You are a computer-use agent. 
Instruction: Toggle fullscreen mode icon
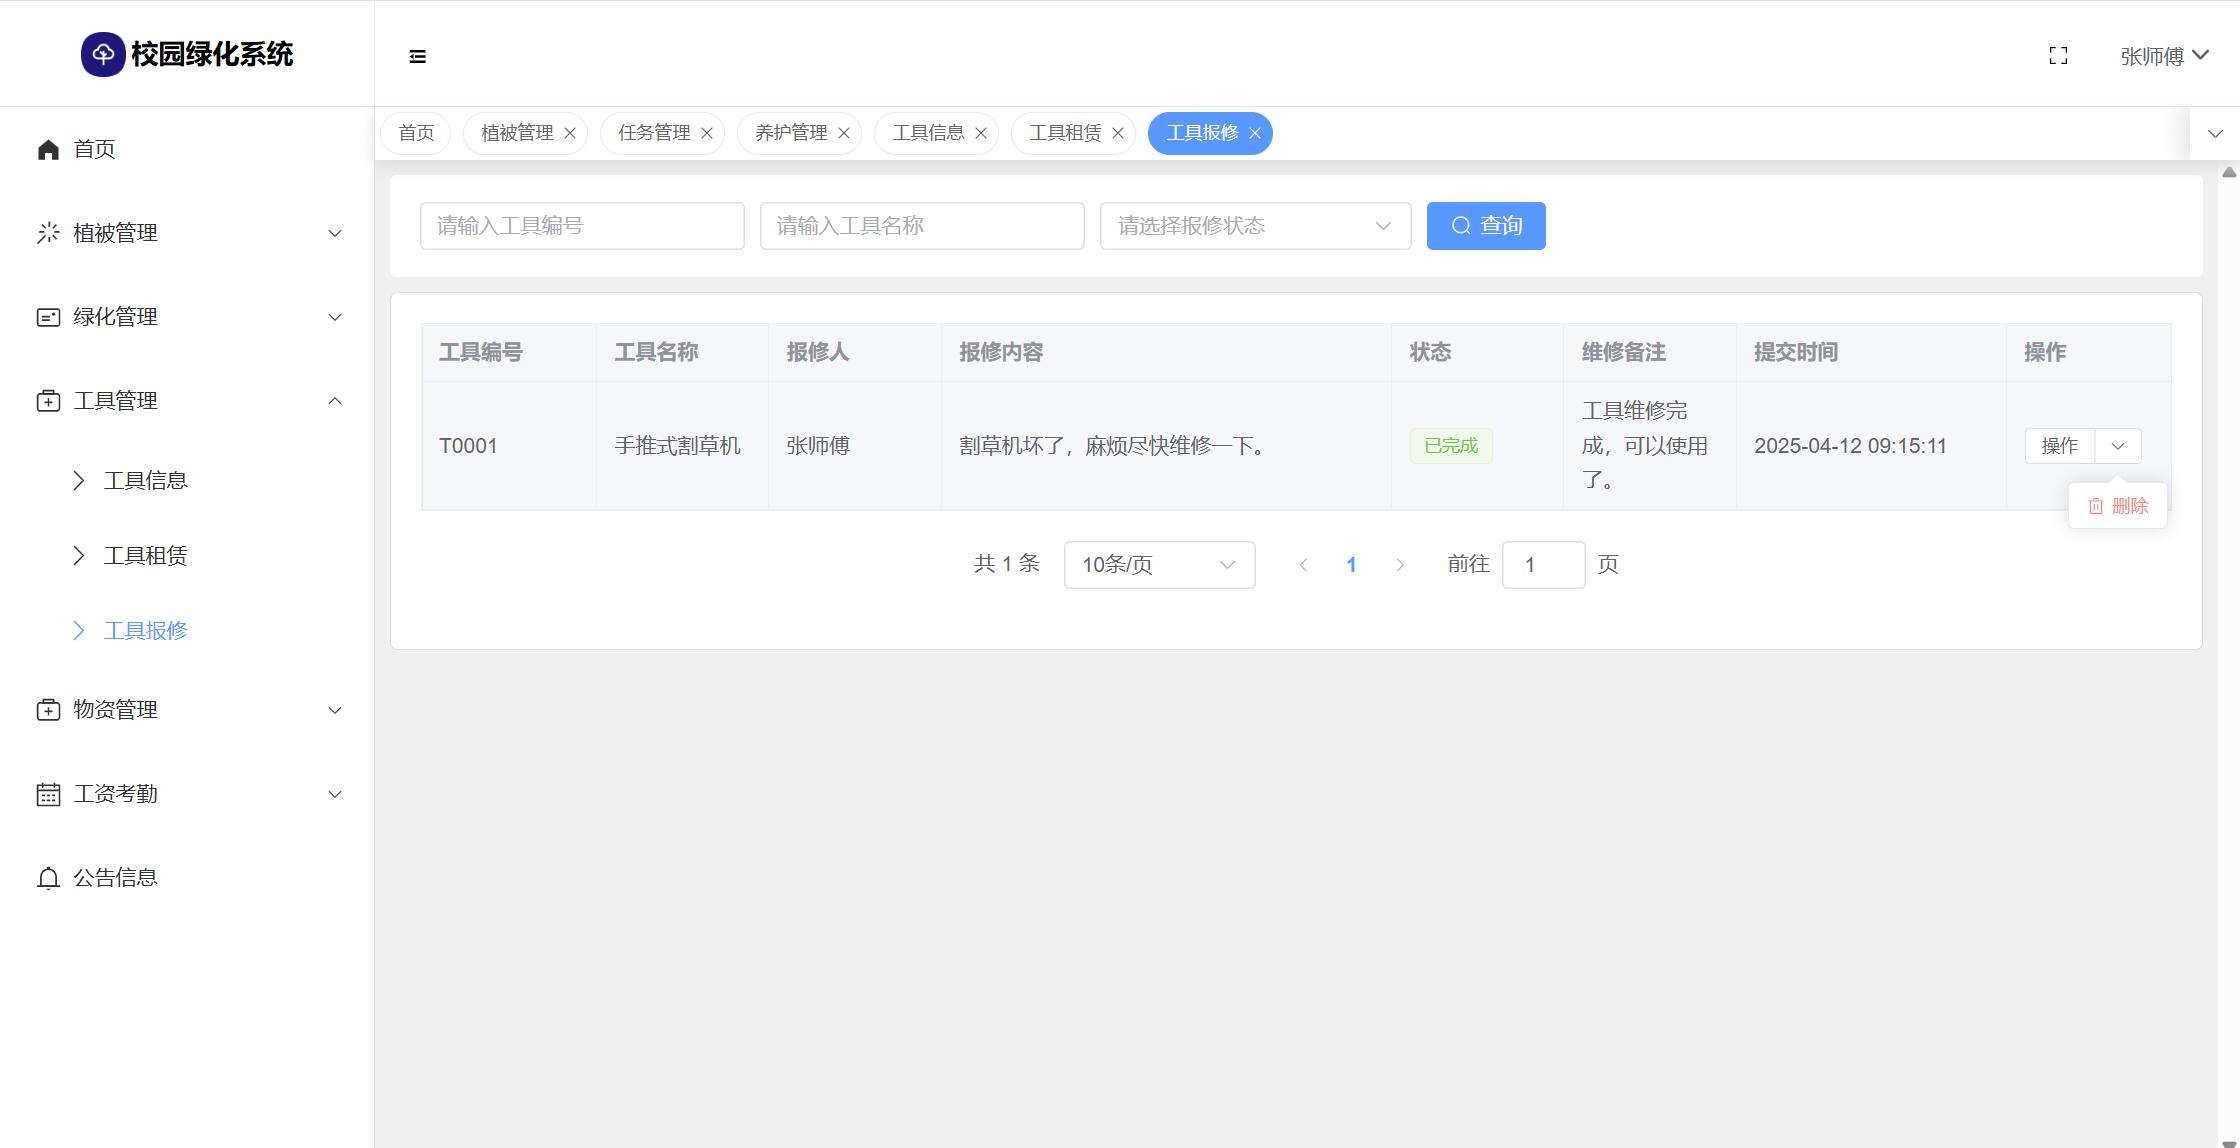(x=2058, y=56)
